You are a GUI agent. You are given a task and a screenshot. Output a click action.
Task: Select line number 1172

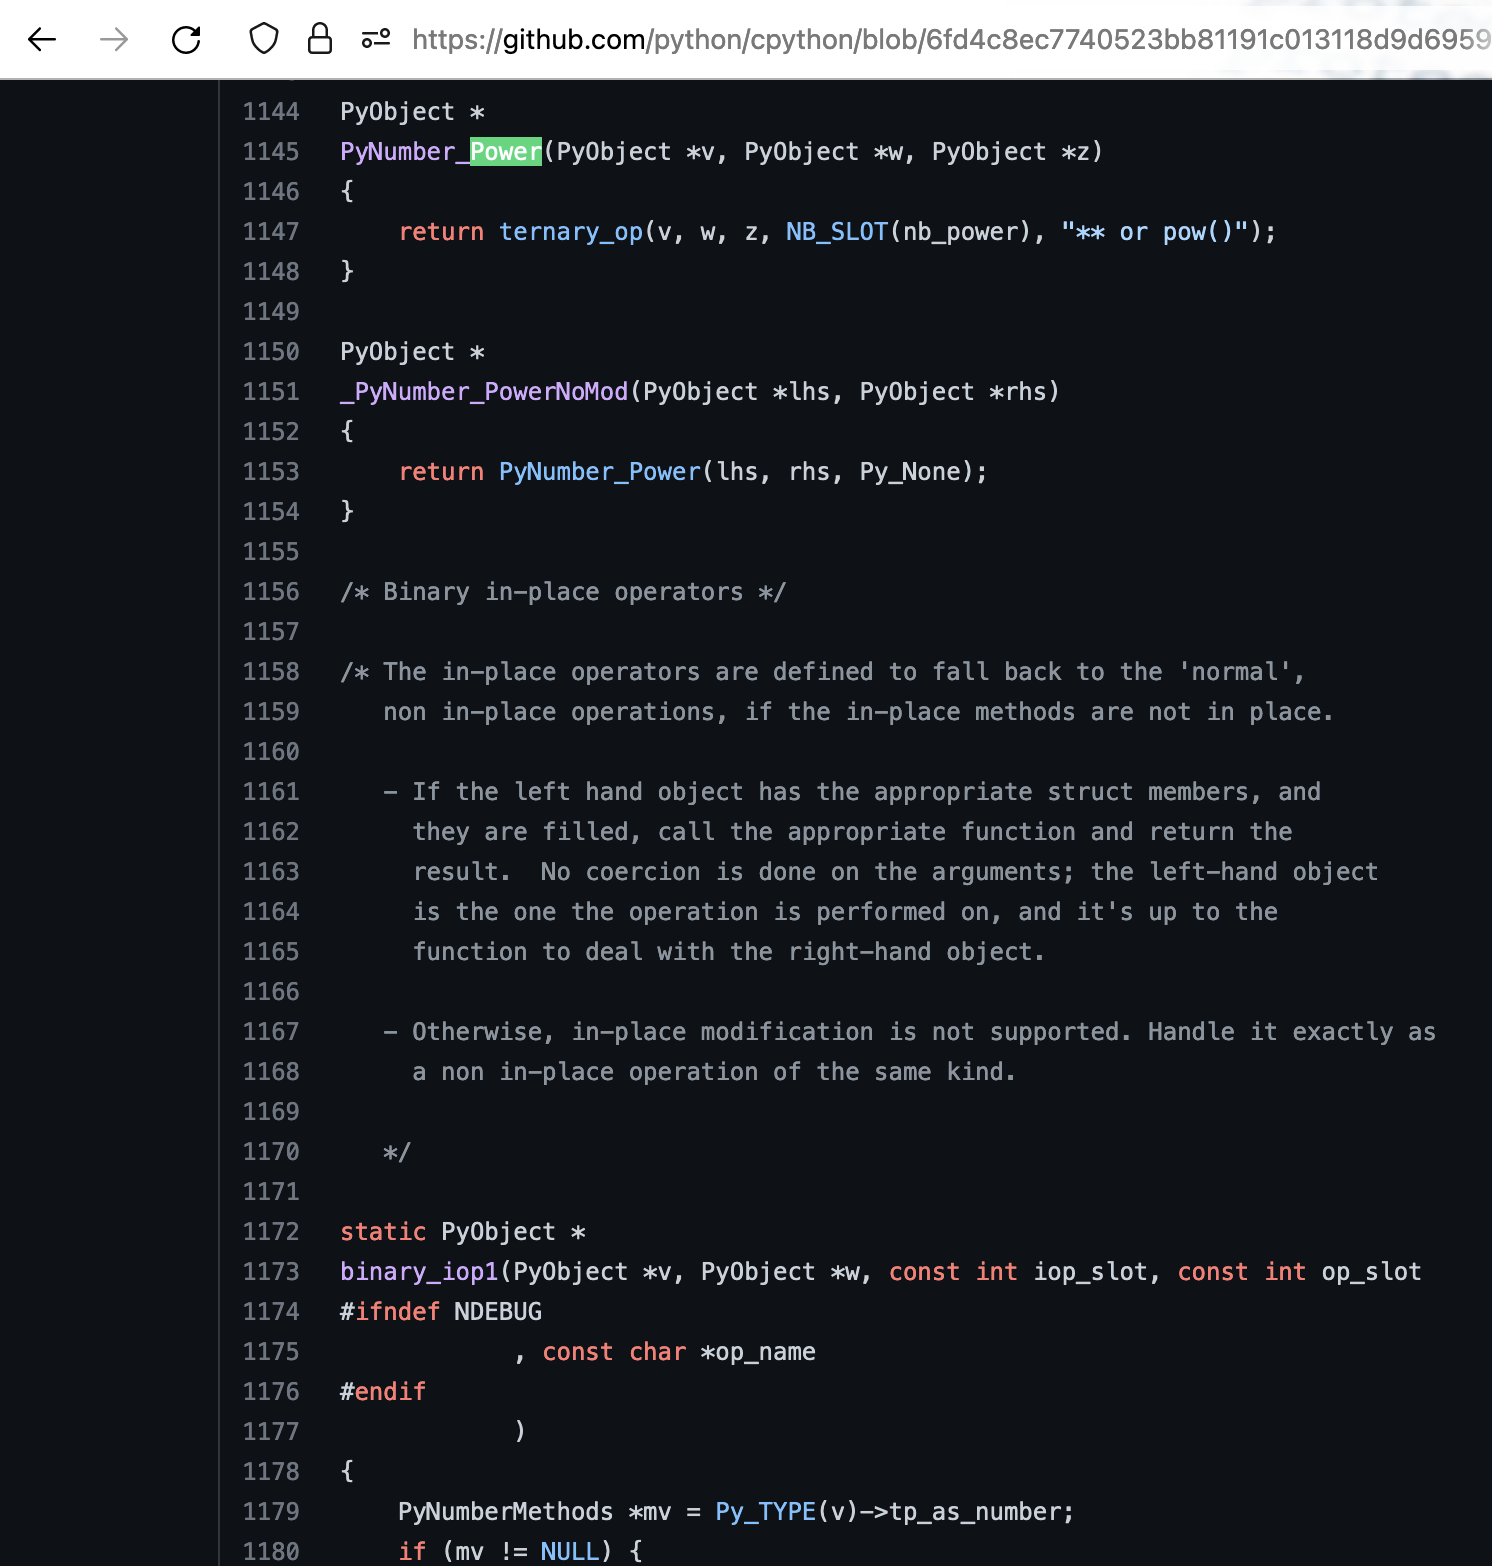tap(271, 1232)
